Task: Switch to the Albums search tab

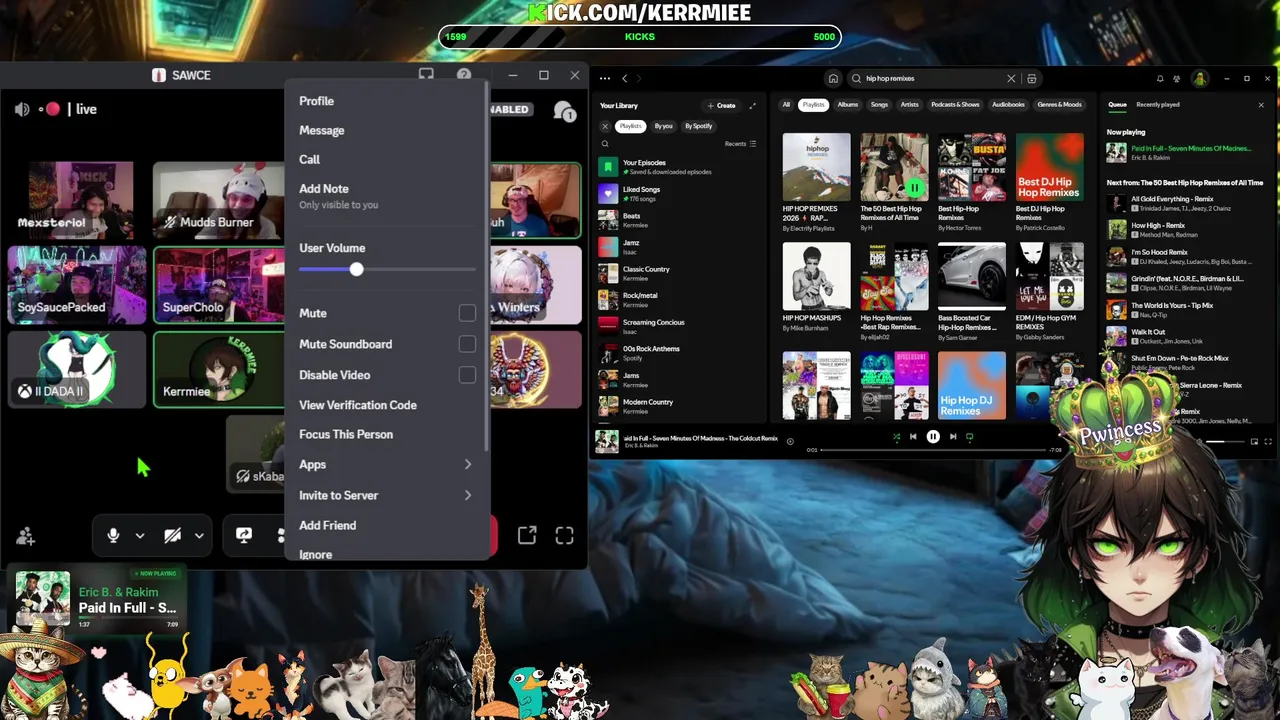Action: point(848,104)
